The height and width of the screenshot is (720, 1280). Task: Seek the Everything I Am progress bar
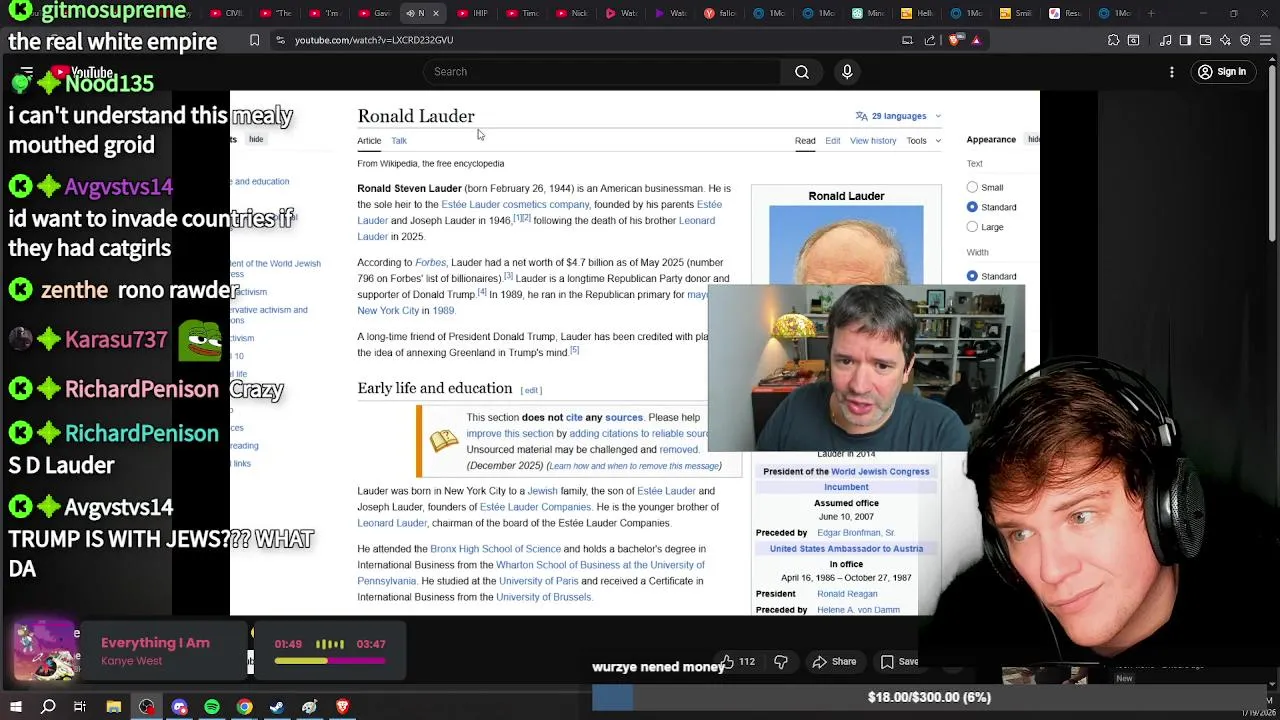coord(329,661)
